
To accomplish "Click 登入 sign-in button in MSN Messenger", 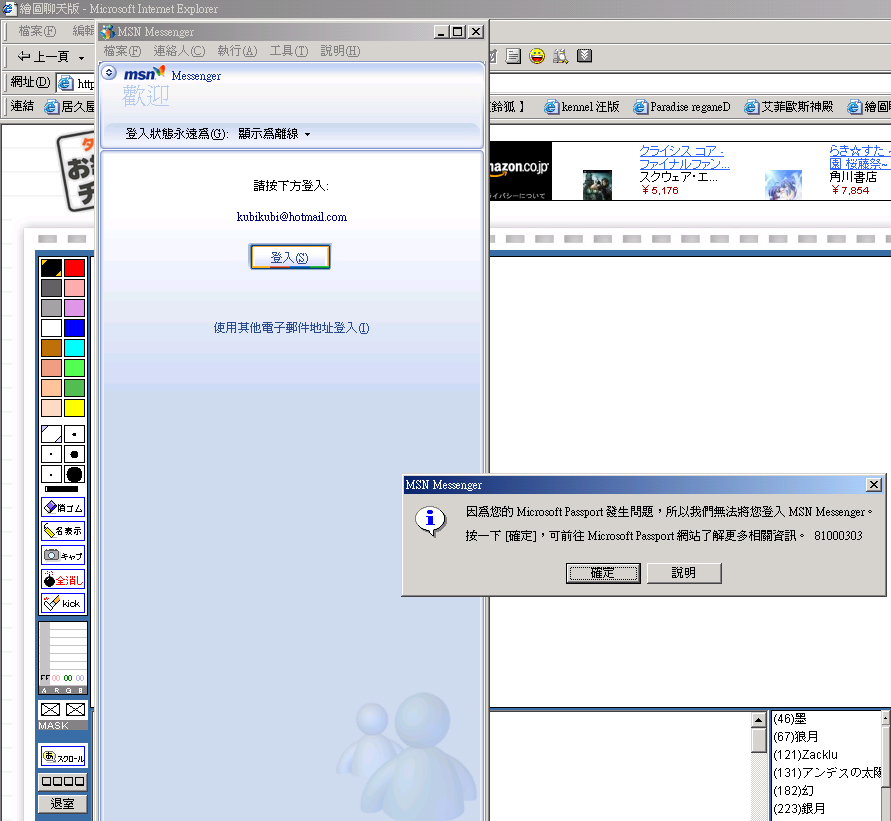I will click(x=290, y=257).
